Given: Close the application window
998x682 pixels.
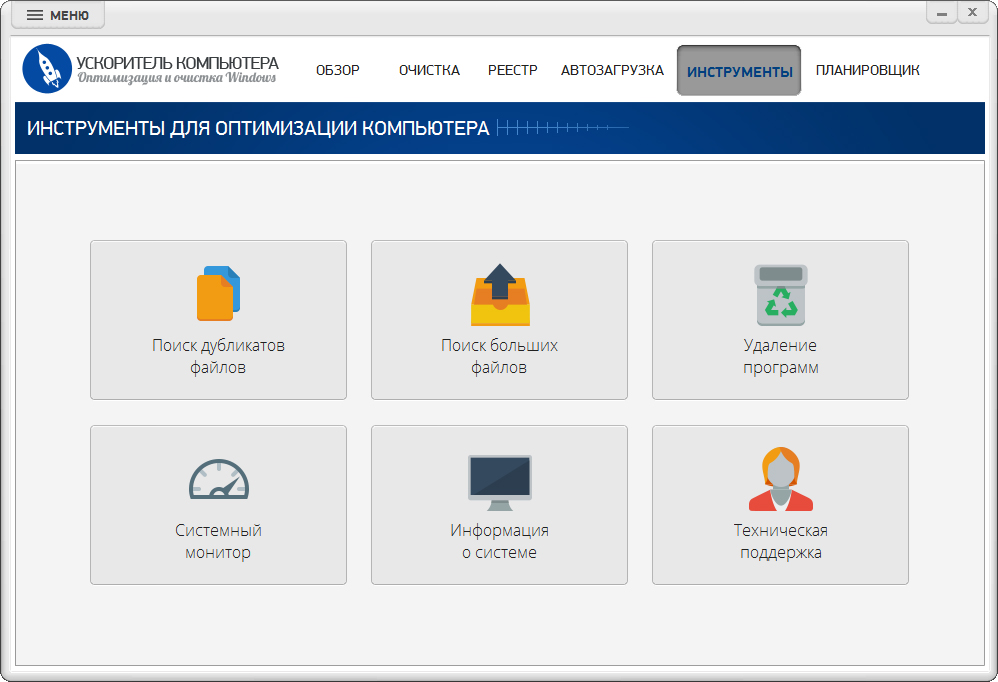Looking at the screenshot, I should pos(972,12).
